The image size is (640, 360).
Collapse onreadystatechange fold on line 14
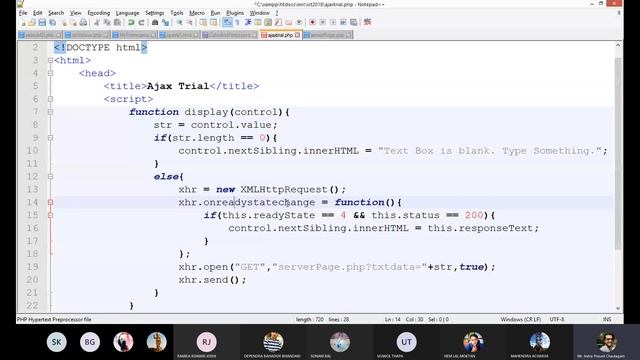pyautogui.click(x=50, y=202)
